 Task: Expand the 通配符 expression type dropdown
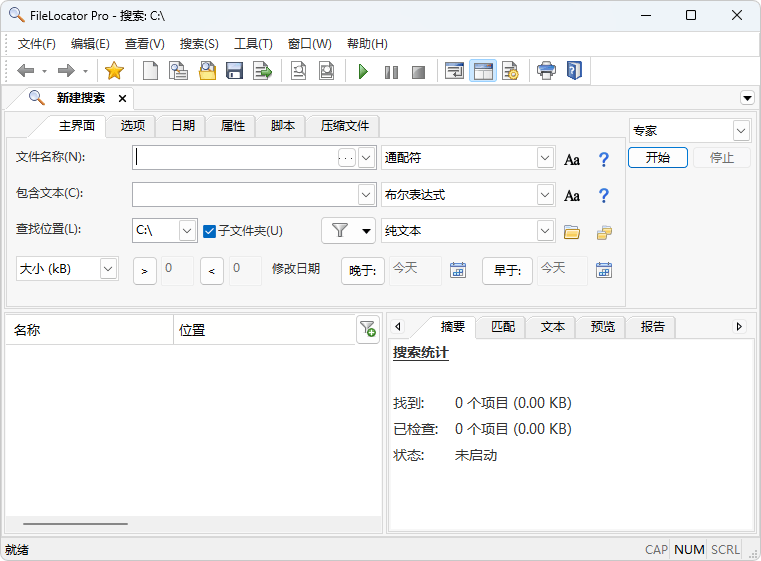point(545,158)
